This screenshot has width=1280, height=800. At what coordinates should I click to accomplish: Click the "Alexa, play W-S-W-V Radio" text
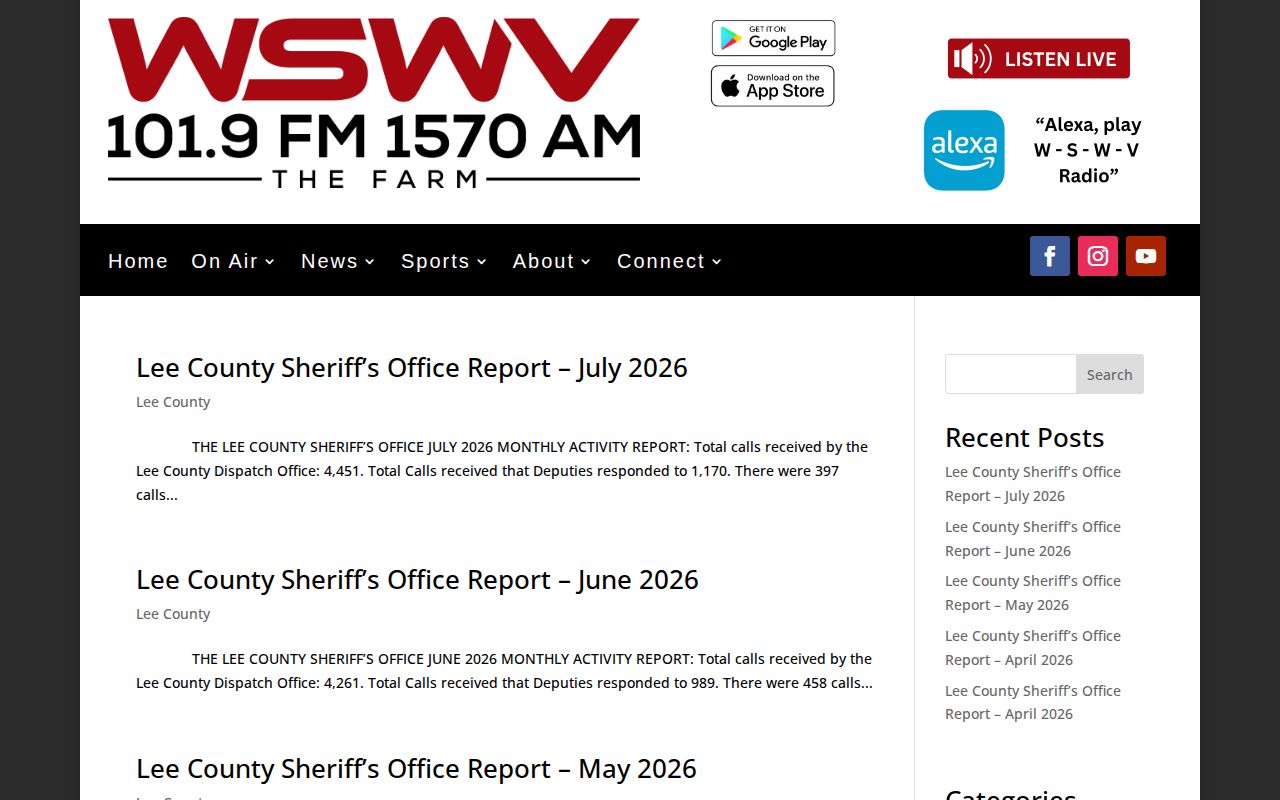pos(1088,150)
